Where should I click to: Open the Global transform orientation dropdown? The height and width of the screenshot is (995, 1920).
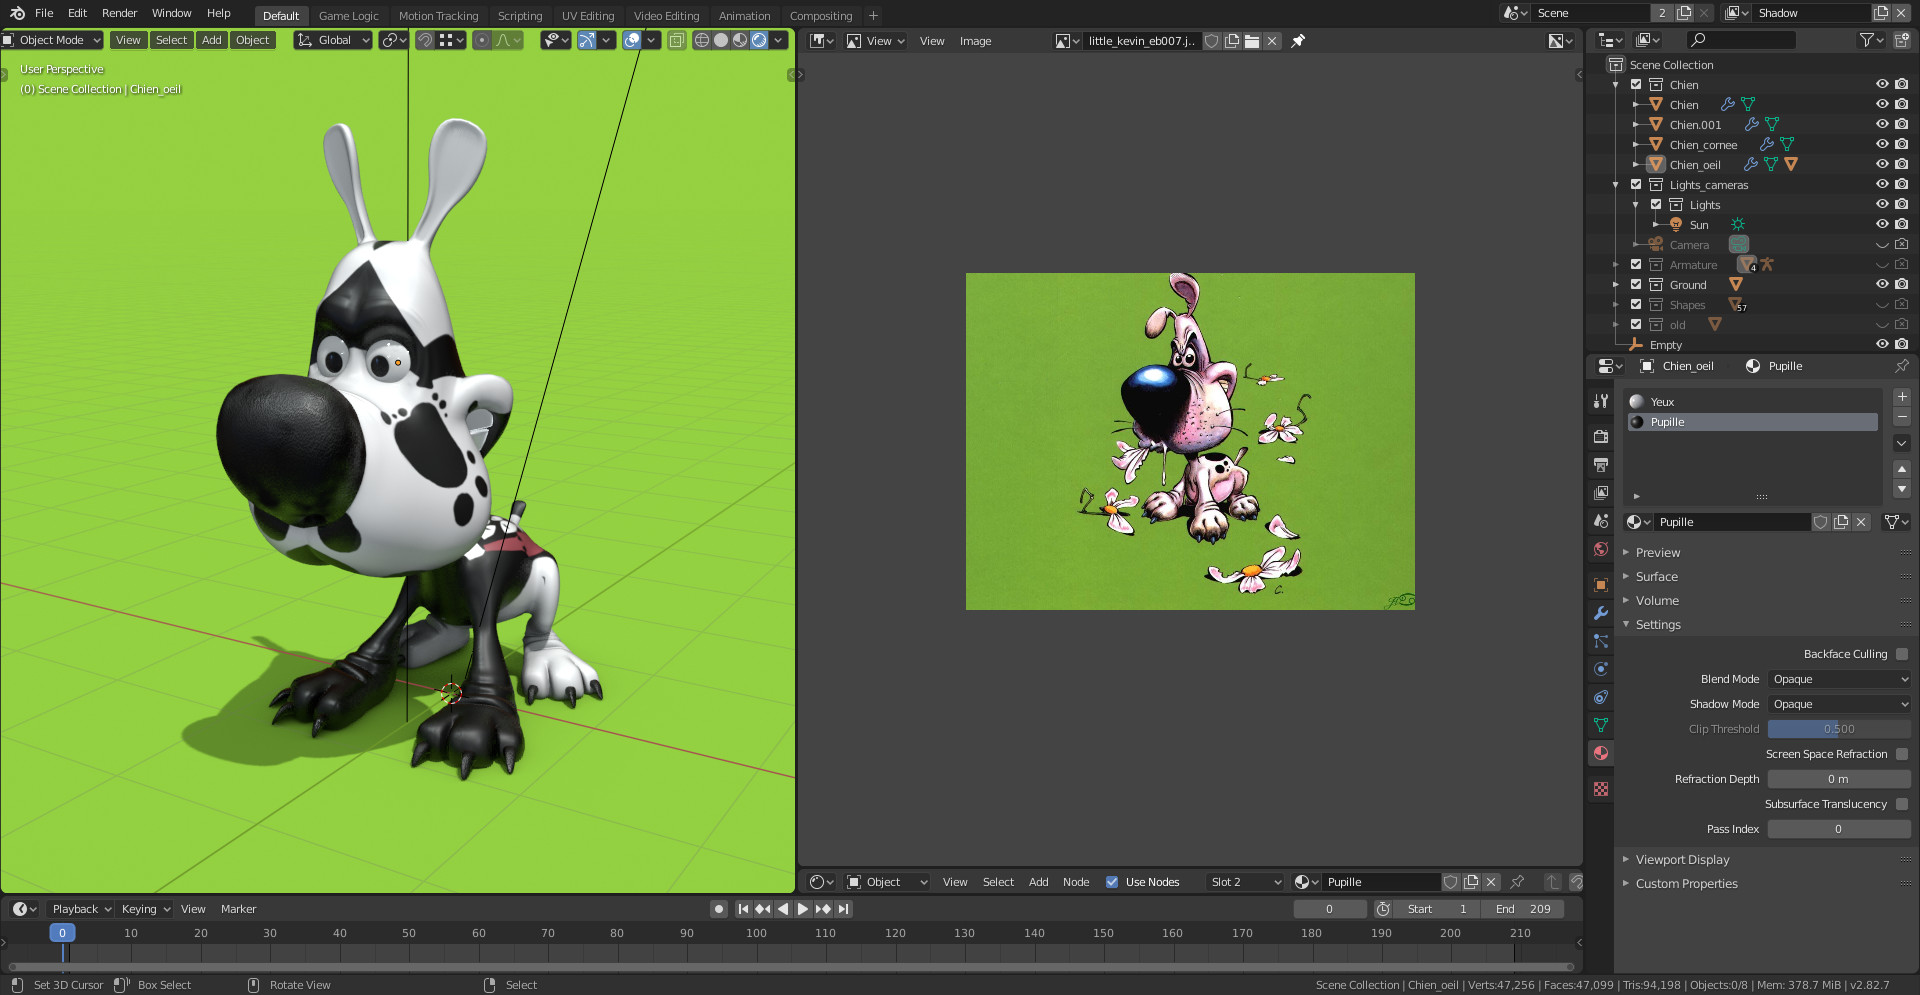tap(333, 40)
